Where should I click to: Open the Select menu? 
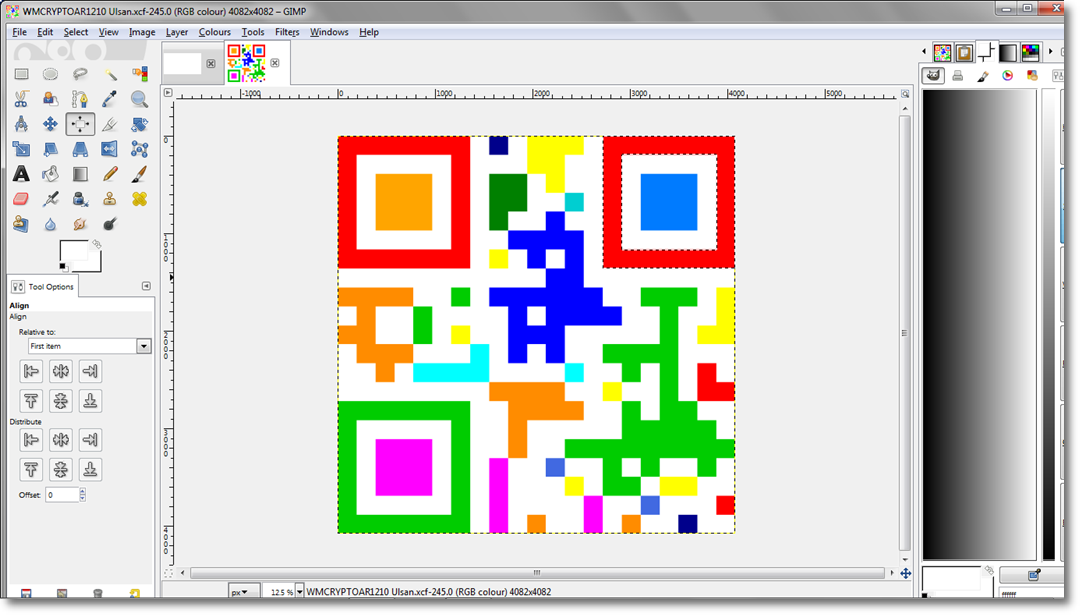76,32
